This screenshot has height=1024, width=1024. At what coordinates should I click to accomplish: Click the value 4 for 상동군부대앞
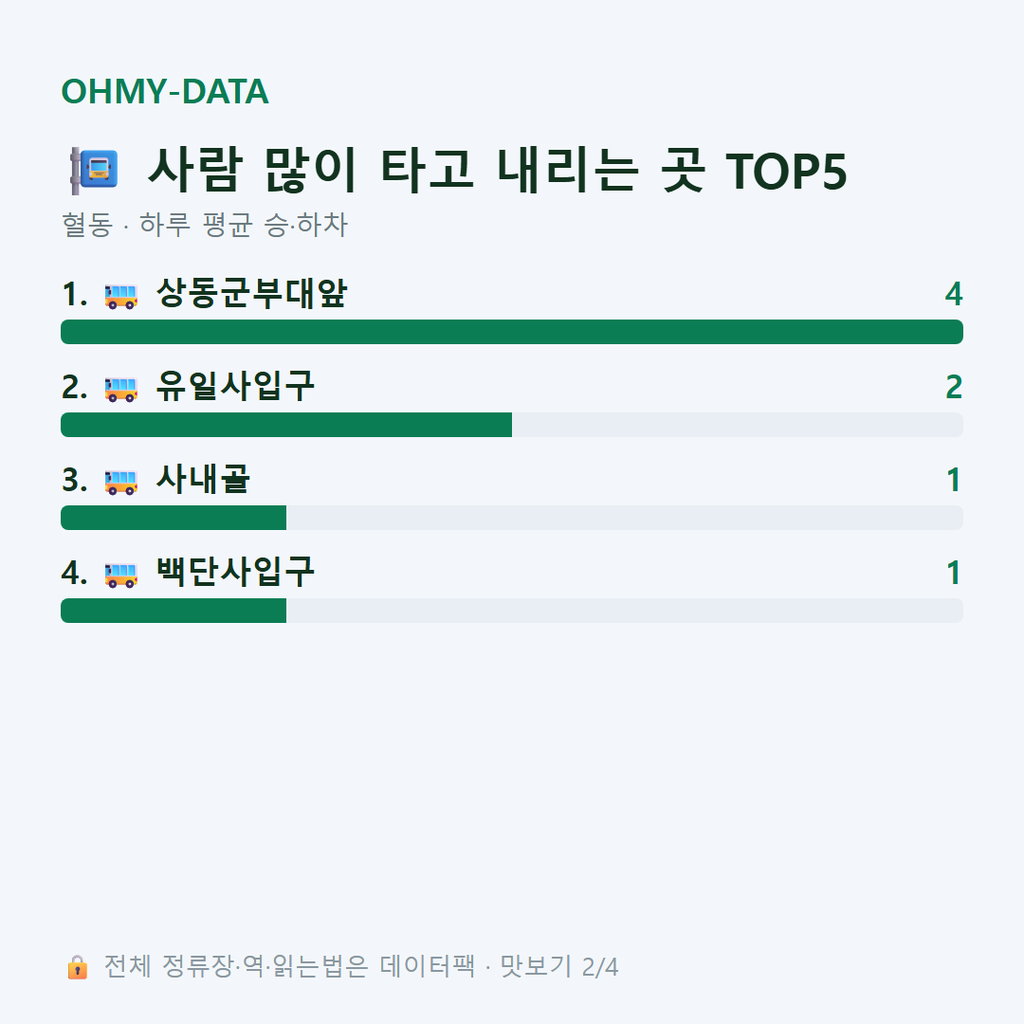(x=953, y=294)
